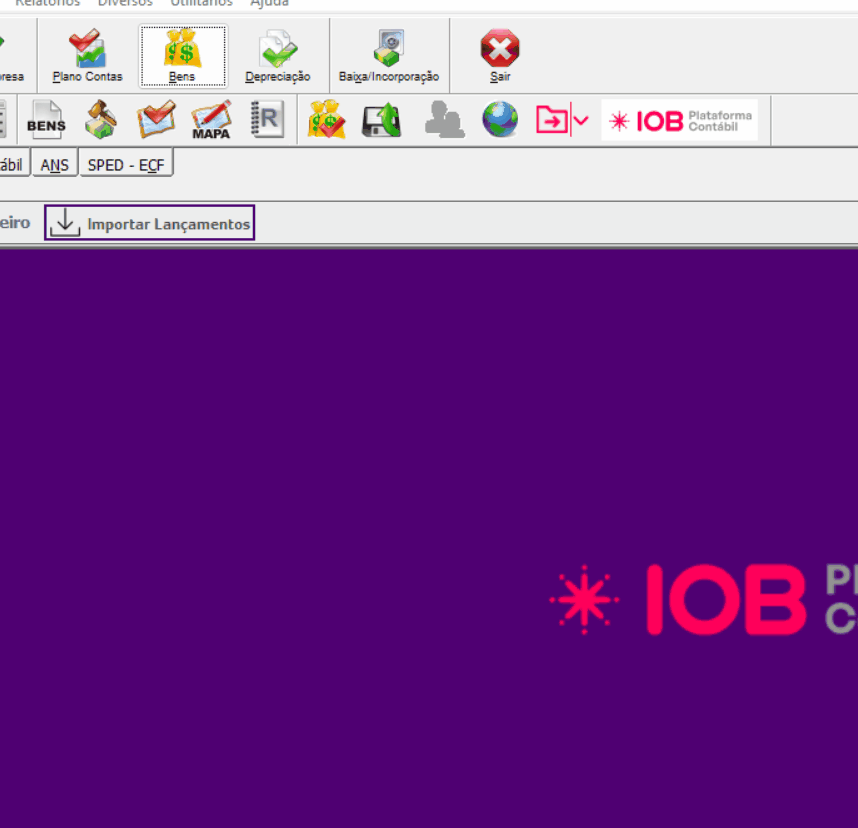Click the Bens money bag icon

click(182, 56)
